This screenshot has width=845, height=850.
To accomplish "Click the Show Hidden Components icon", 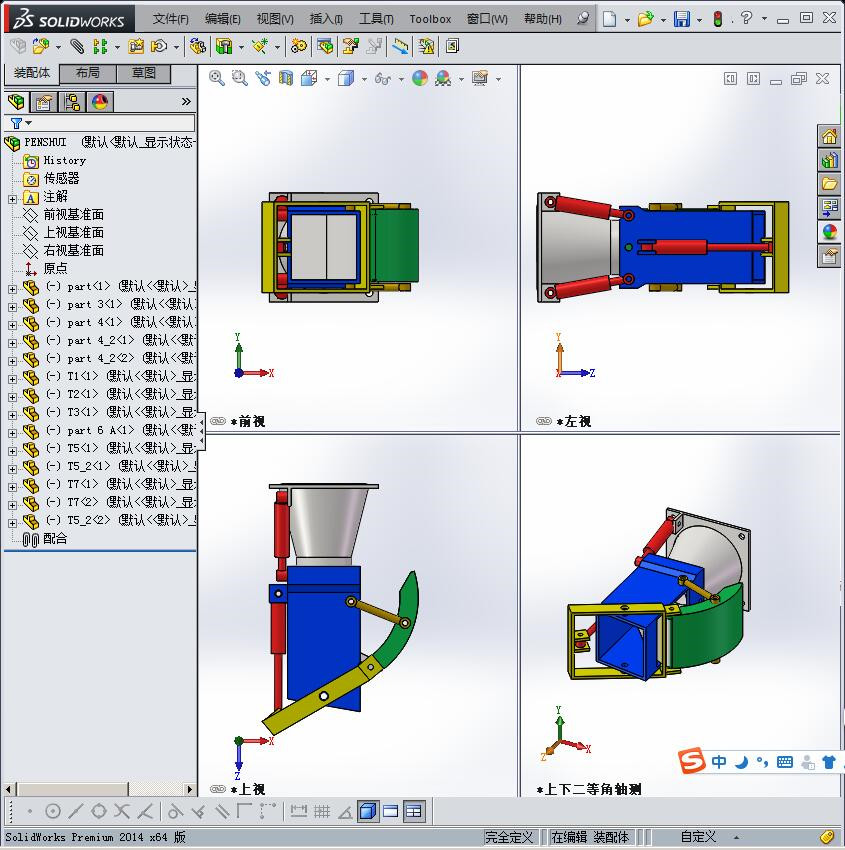I will [x=197, y=47].
